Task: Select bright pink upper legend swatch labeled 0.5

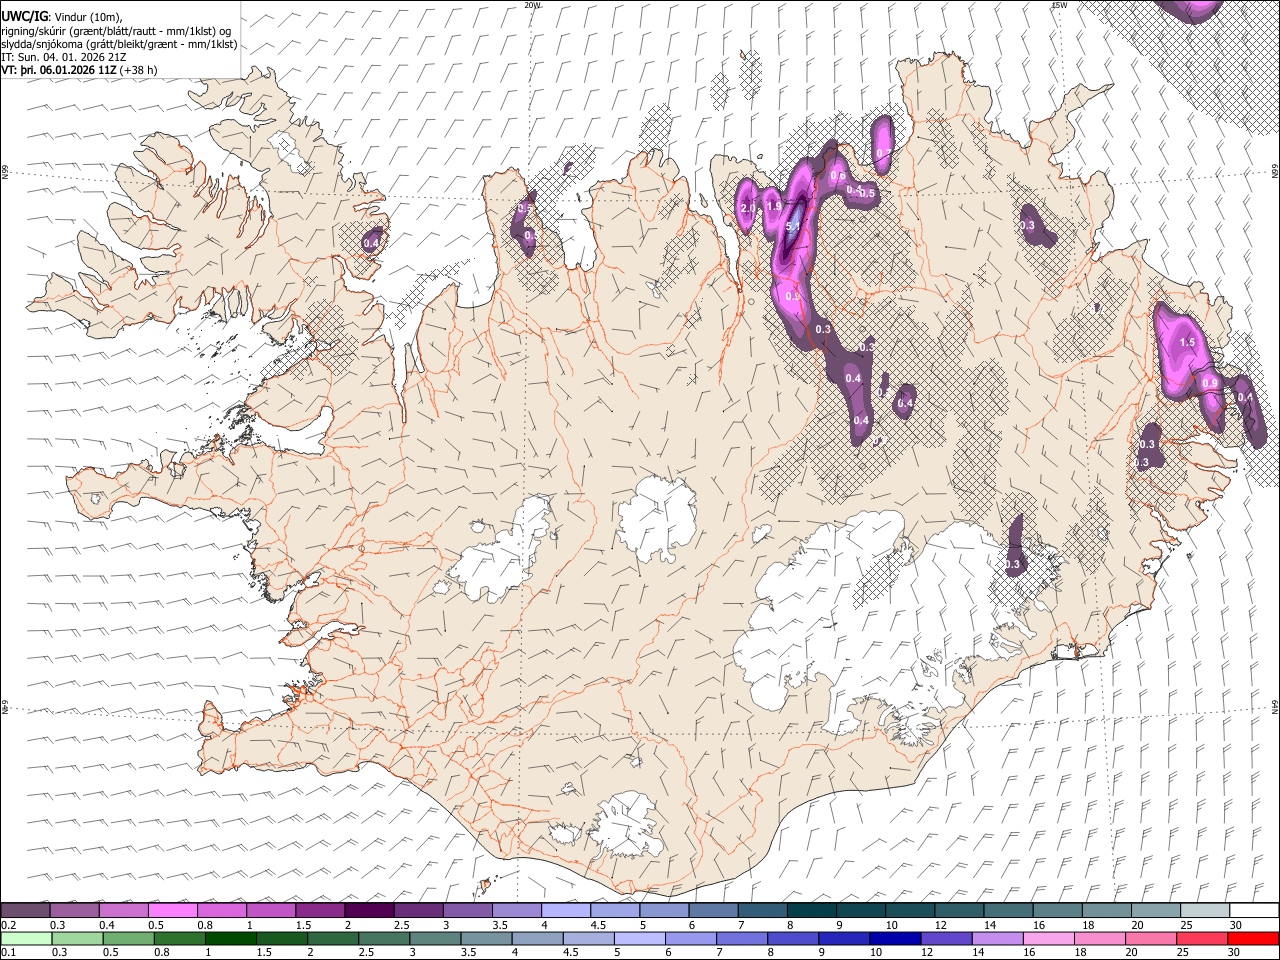Action: click(172, 911)
